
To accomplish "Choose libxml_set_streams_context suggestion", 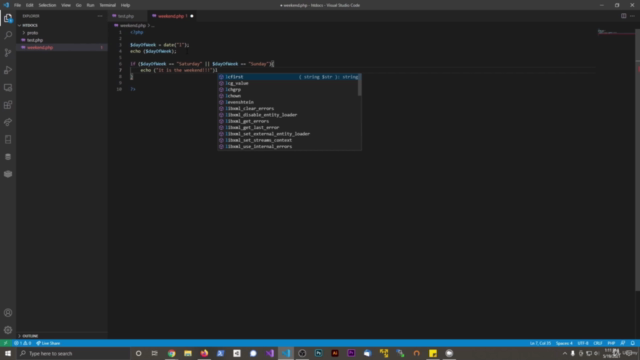I will point(288,140).
